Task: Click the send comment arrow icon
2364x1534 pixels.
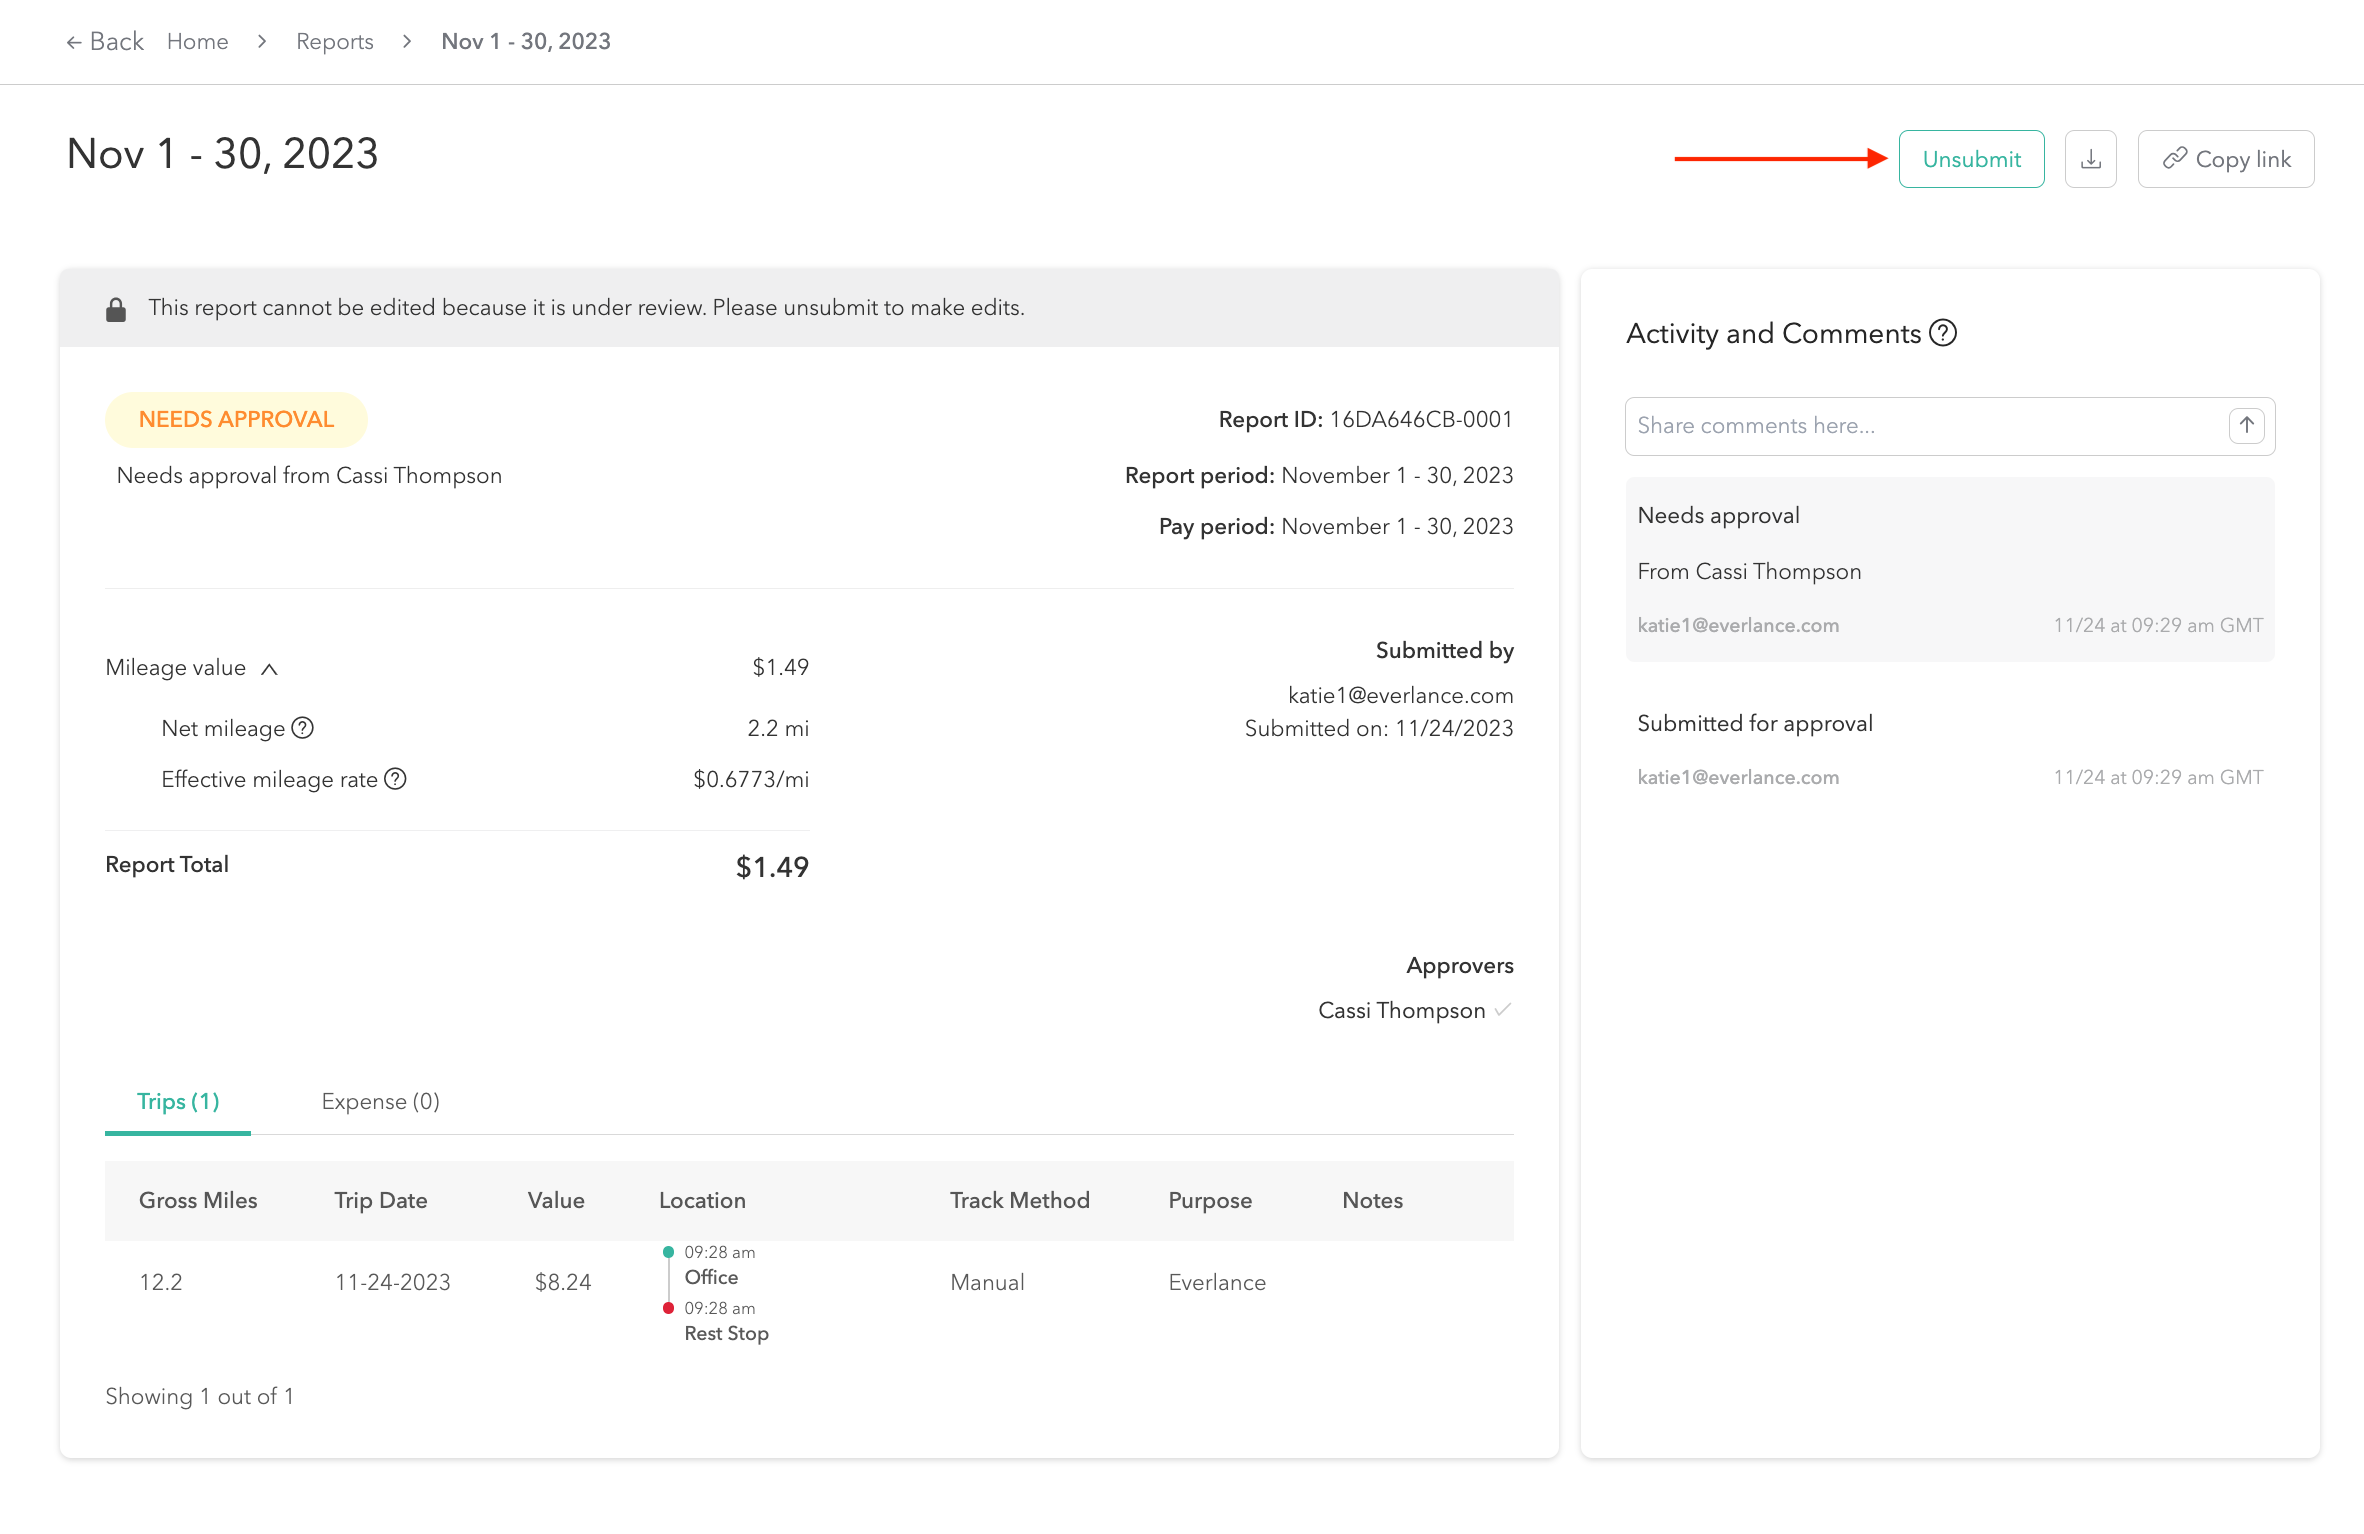Action: pos(2246,425)
